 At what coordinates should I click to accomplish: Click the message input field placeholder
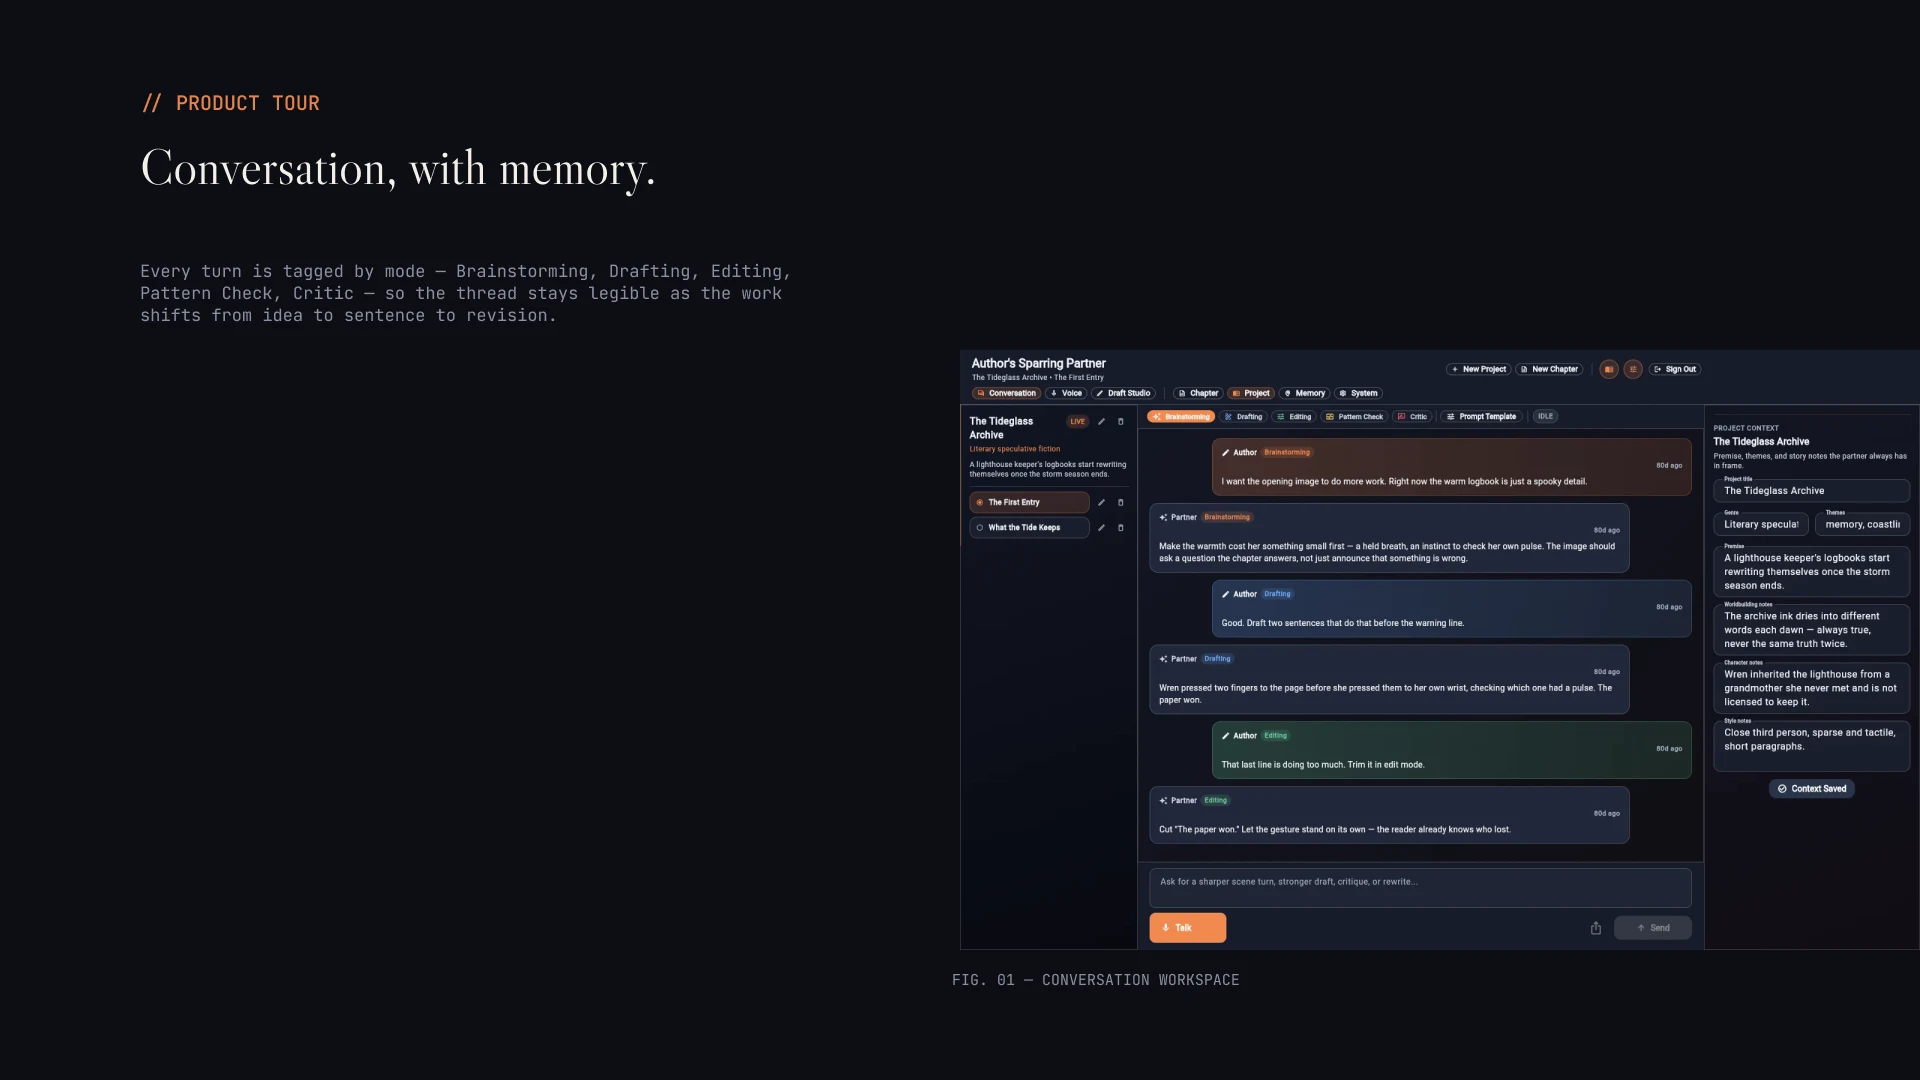click(1420, 888)
